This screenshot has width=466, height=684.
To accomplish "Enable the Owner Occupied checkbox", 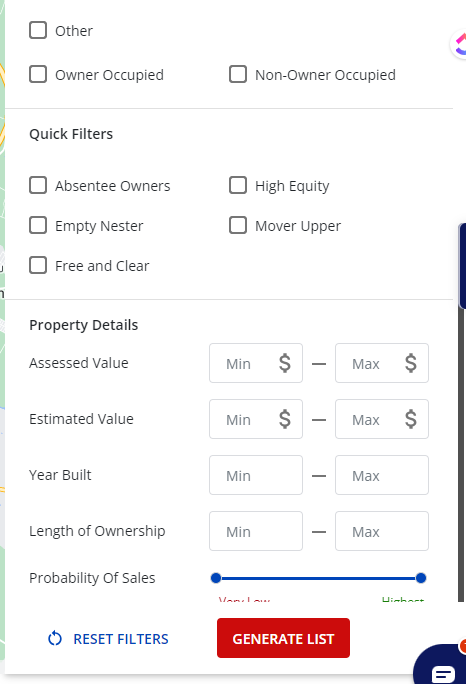I will (x=38, y=74).
